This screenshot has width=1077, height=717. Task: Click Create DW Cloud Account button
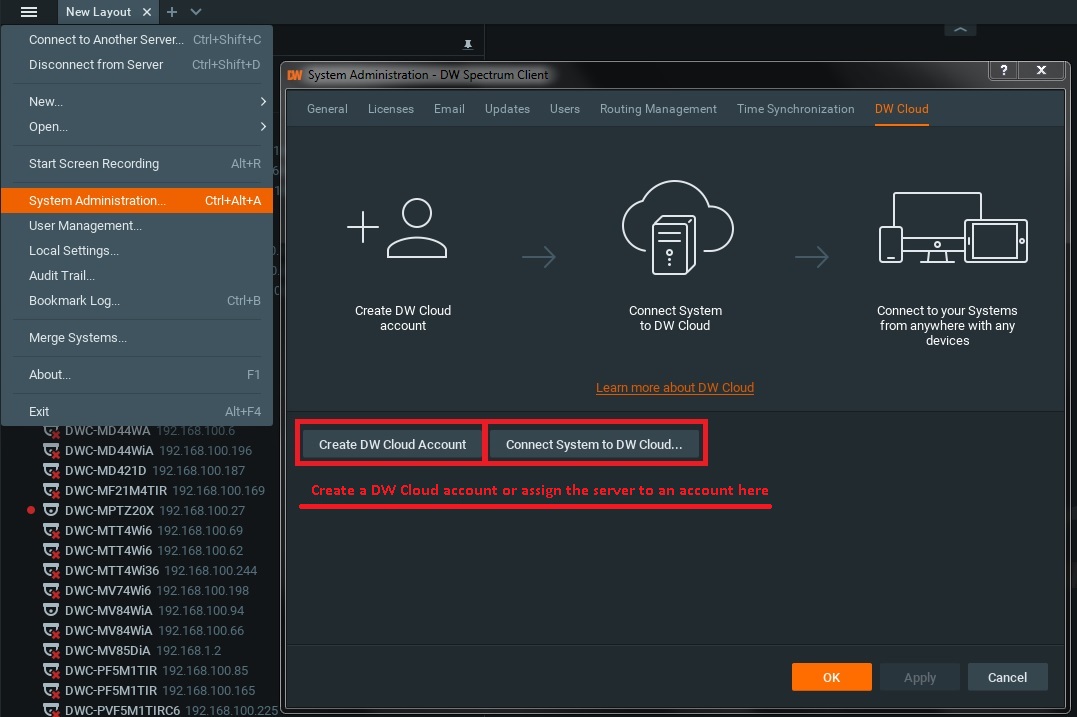pyautogui.click(x=392, y=445)
